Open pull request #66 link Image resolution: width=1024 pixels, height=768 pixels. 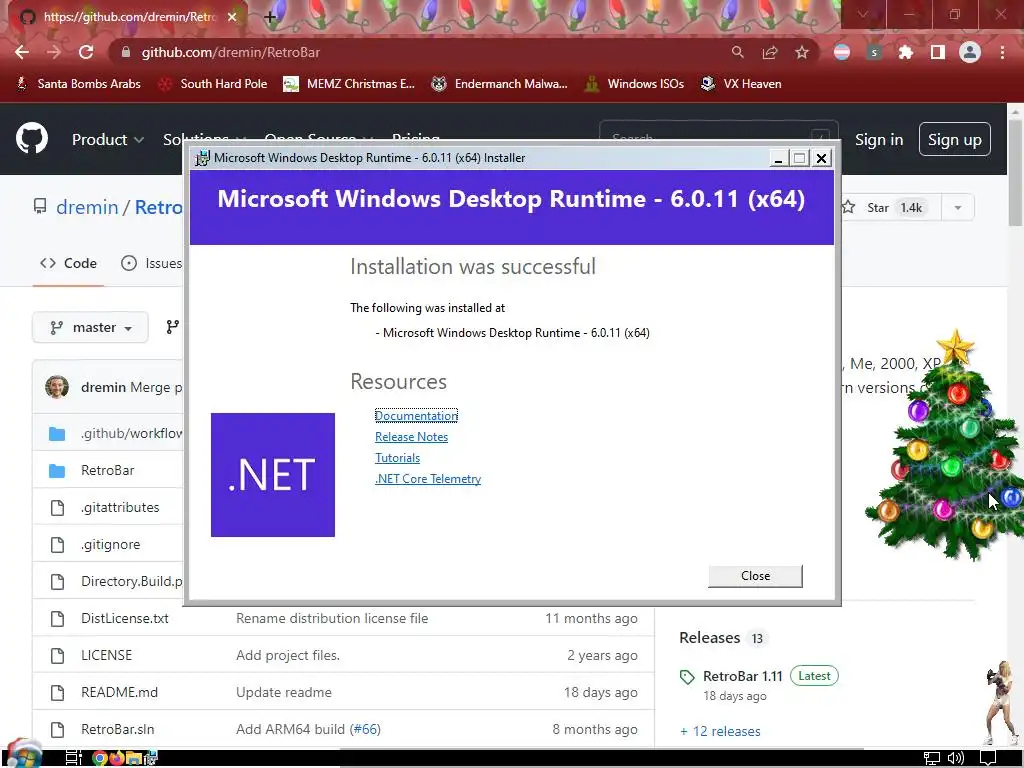(364, 729)
